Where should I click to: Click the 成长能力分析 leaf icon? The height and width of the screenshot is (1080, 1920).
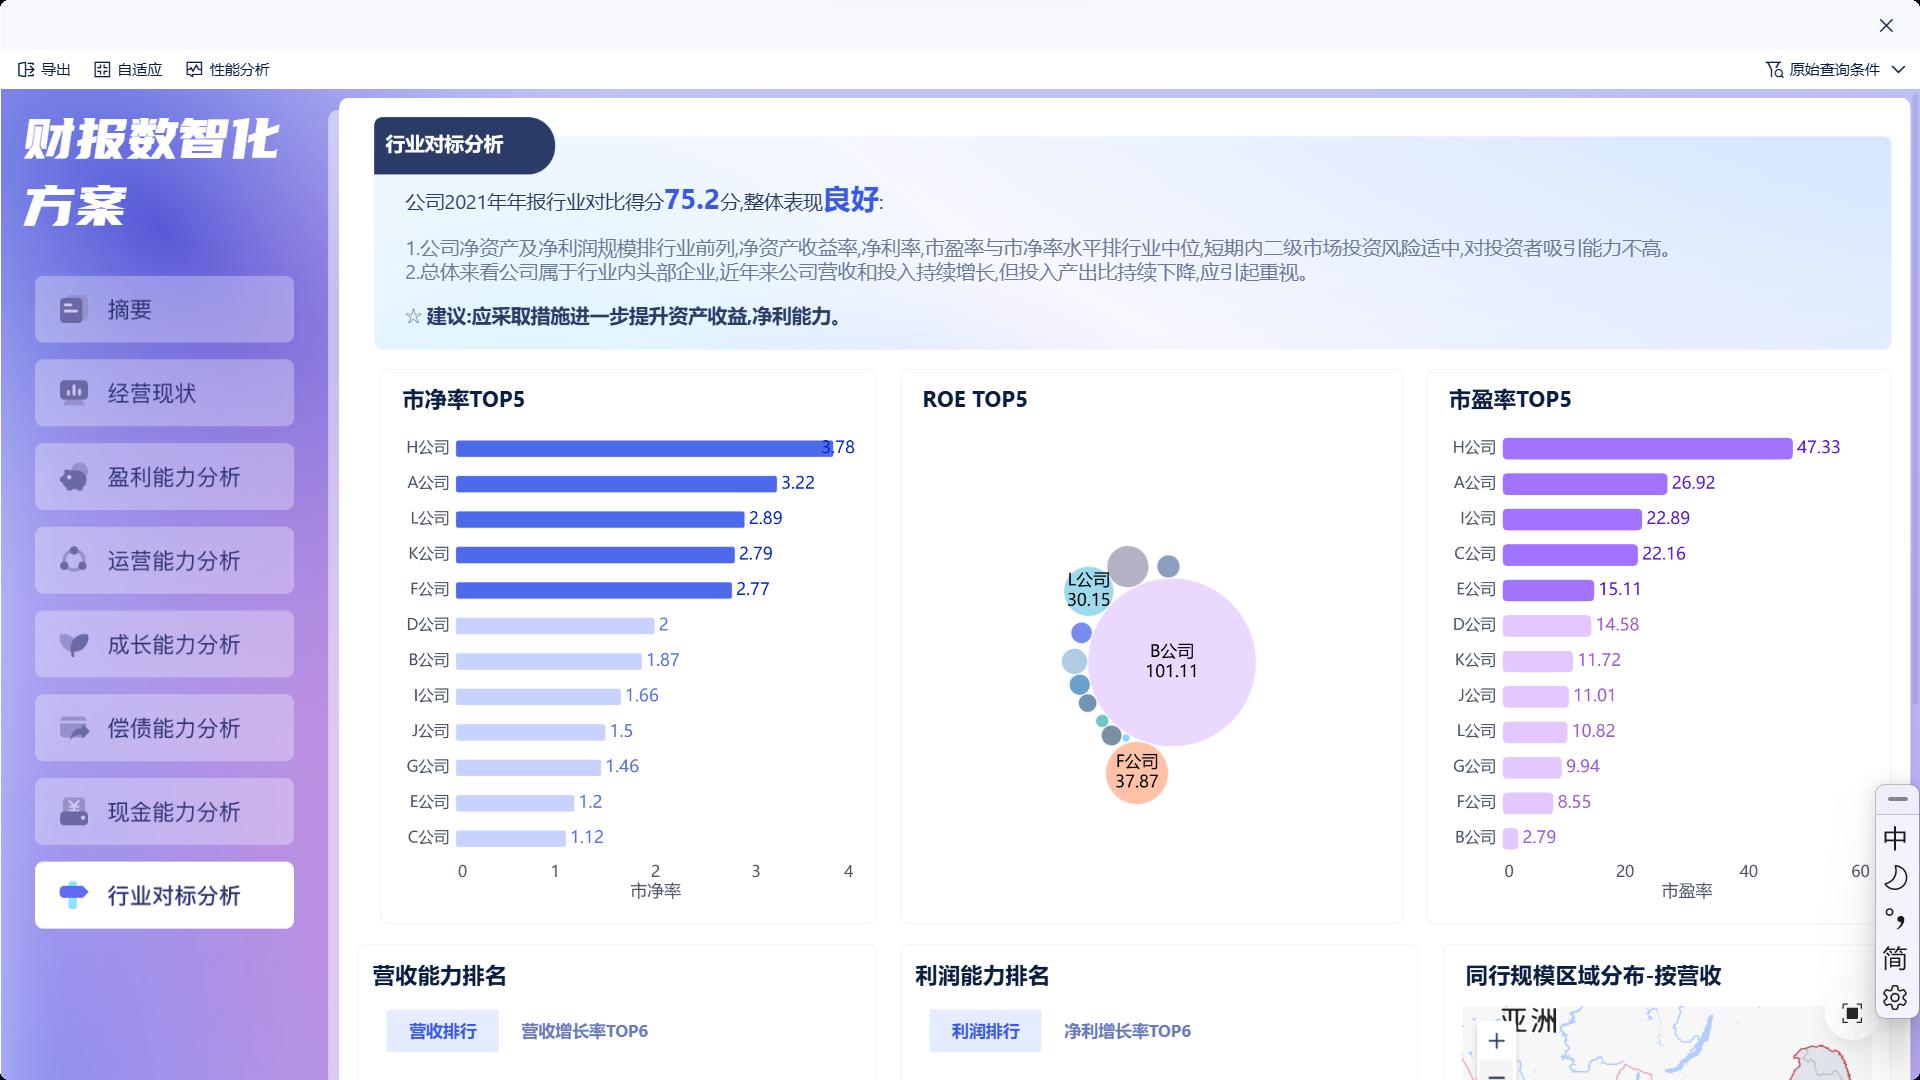pos(73,645)
